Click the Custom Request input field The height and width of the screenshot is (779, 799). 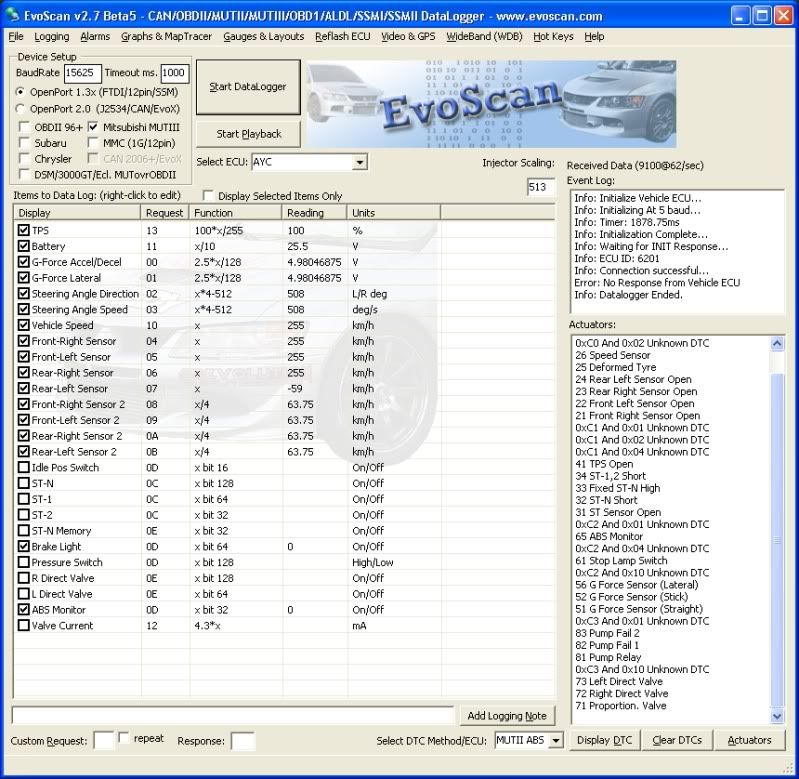[x=104, y=741]
